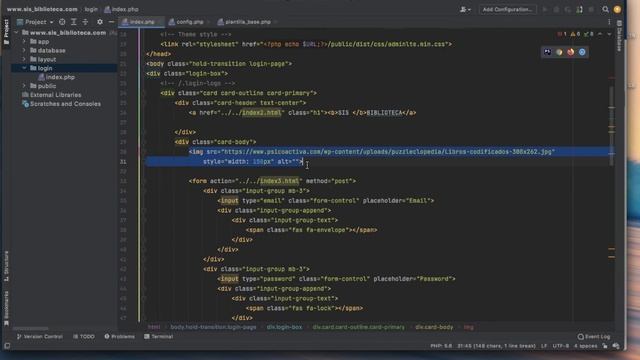Click Select Opened File target icon
Screen dimensions: 640x360
coord(62,22)
